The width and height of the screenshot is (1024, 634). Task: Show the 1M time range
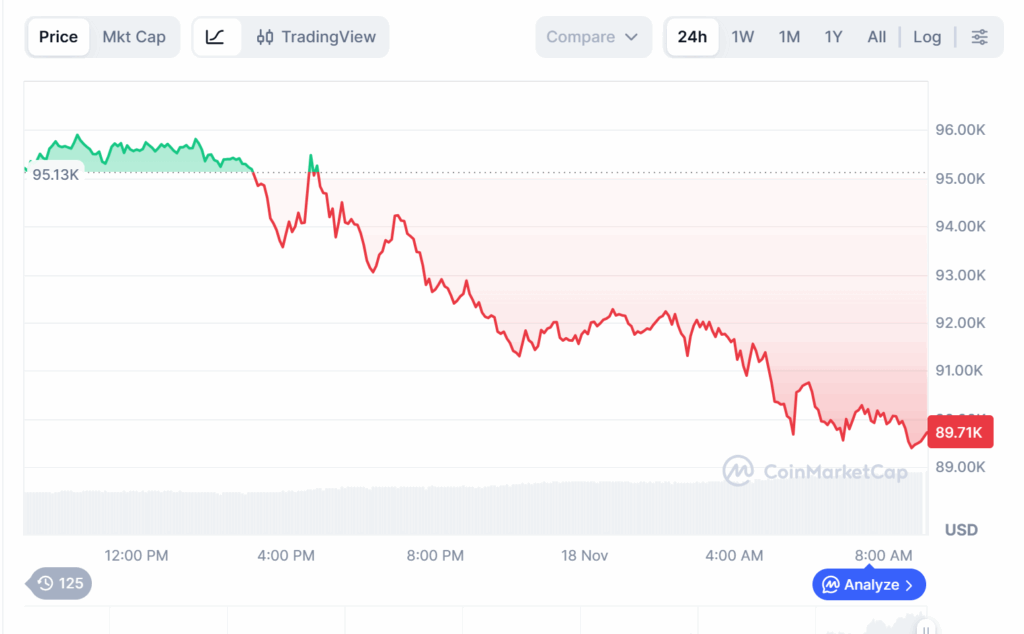[789, 37]
